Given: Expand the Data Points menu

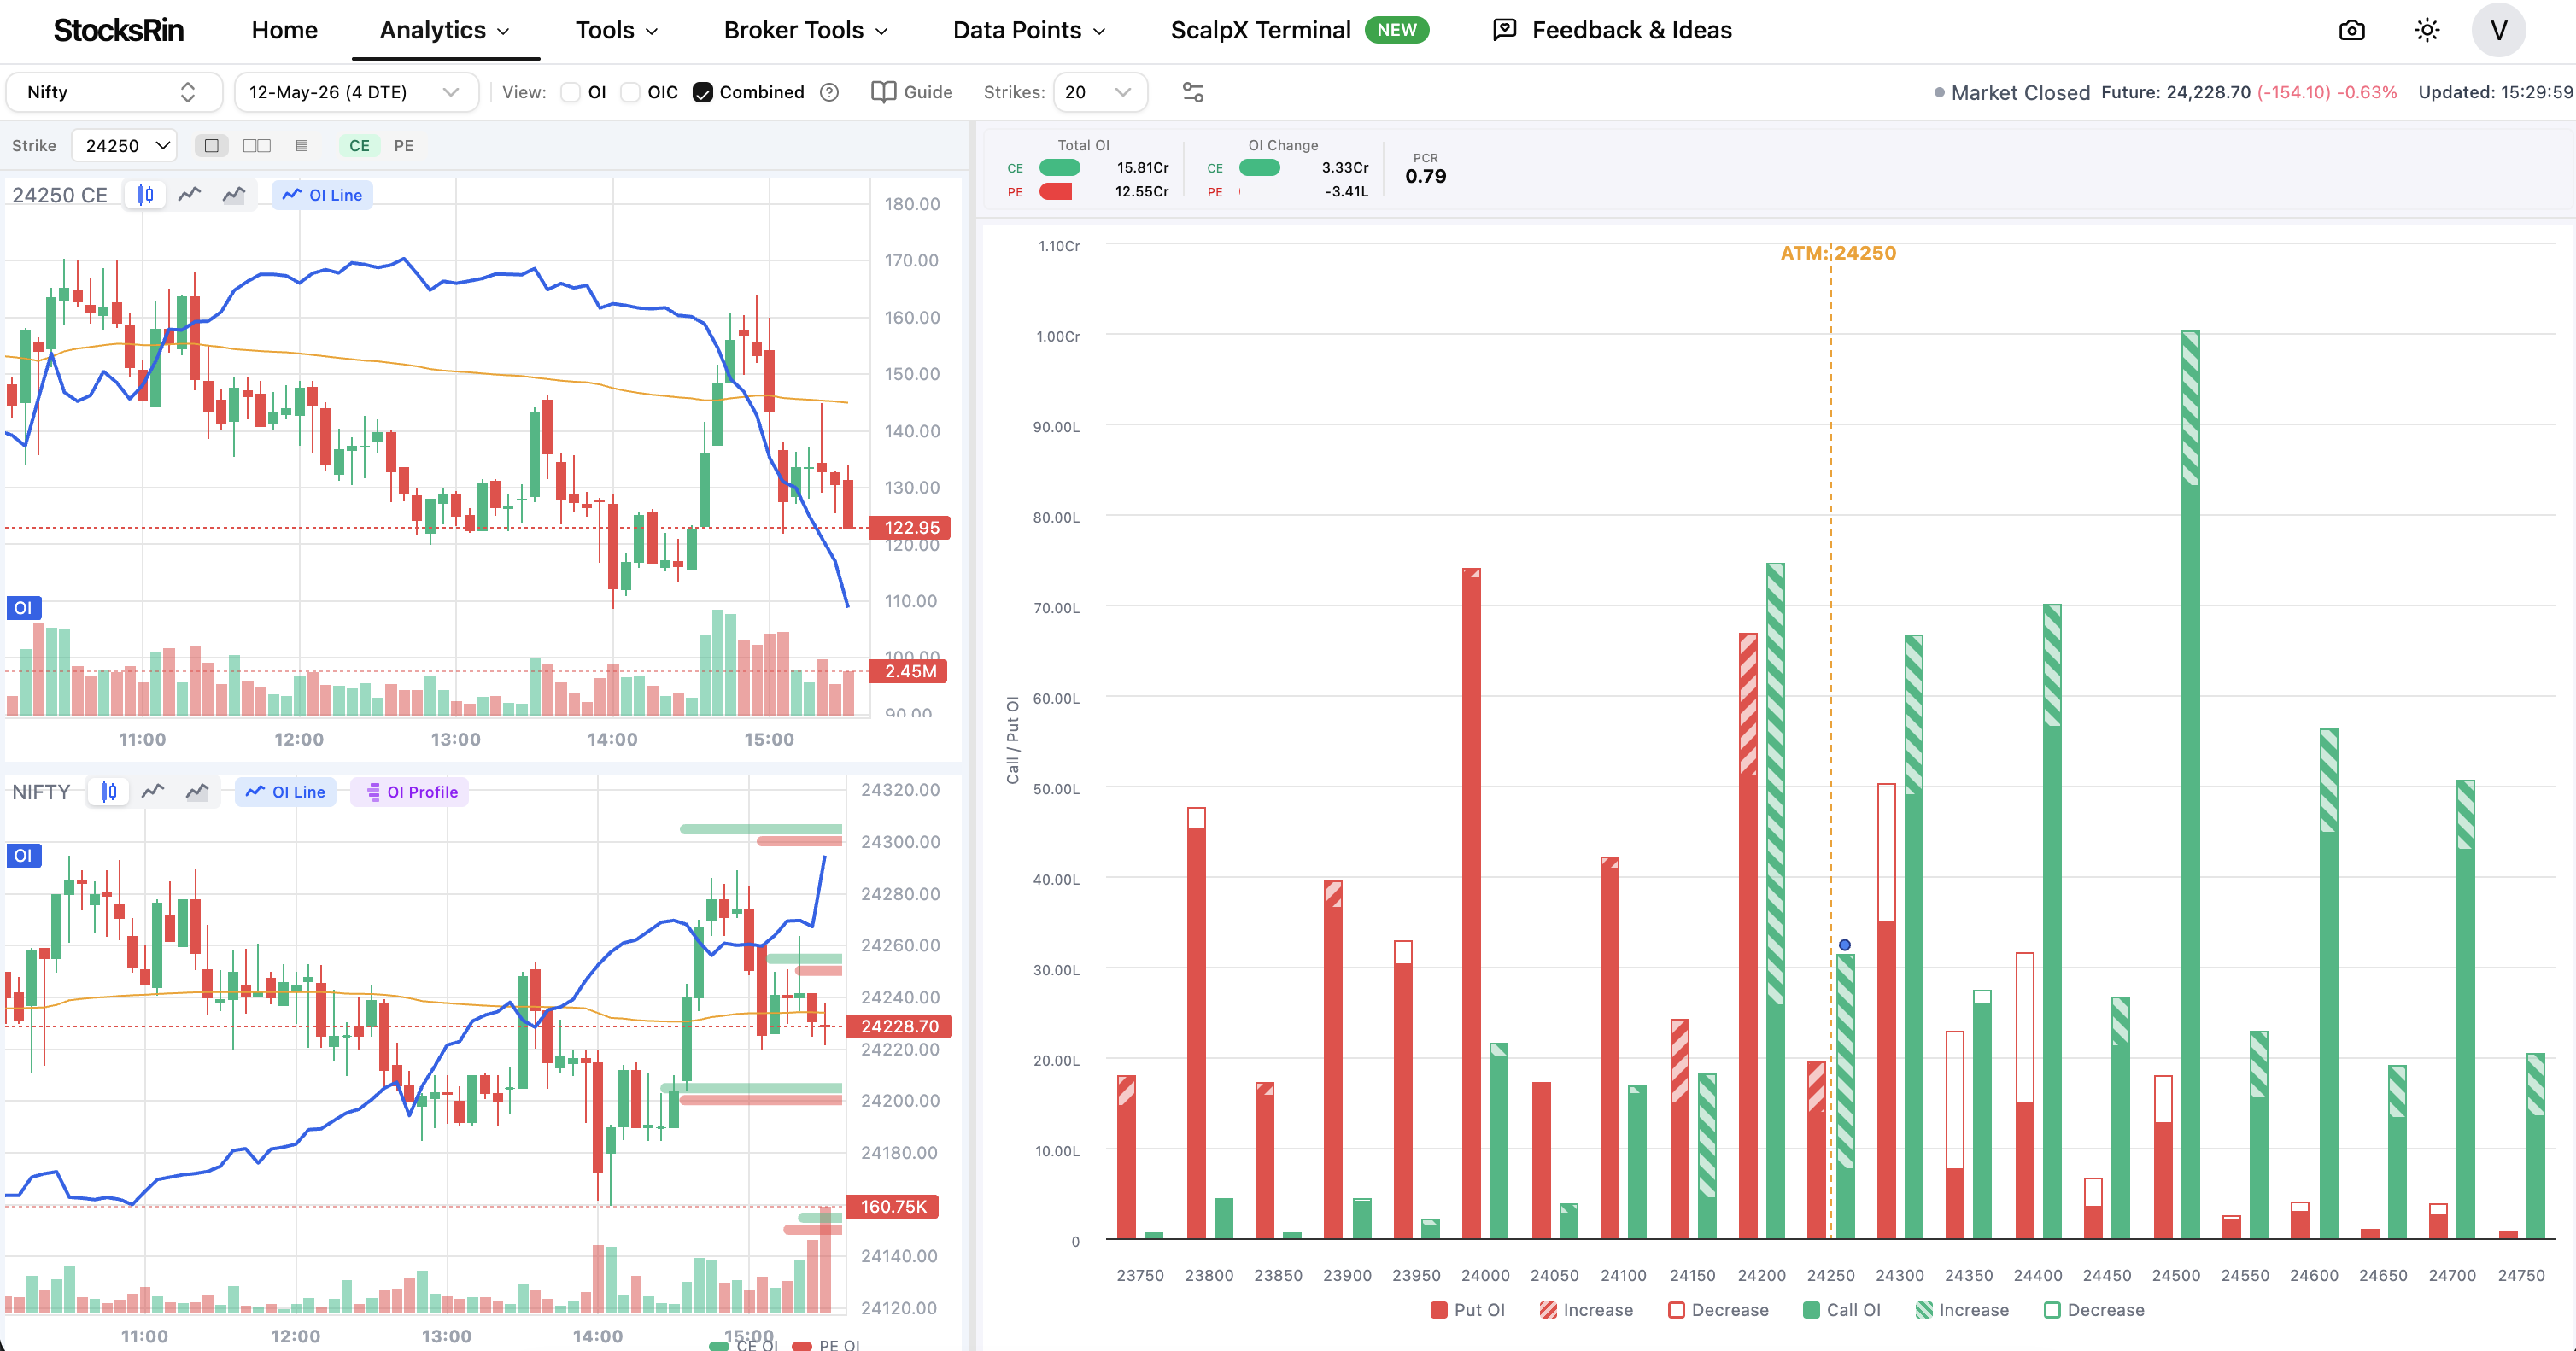Looking at the screenshot, I should pyautogui.click(x=1029, y=30).
